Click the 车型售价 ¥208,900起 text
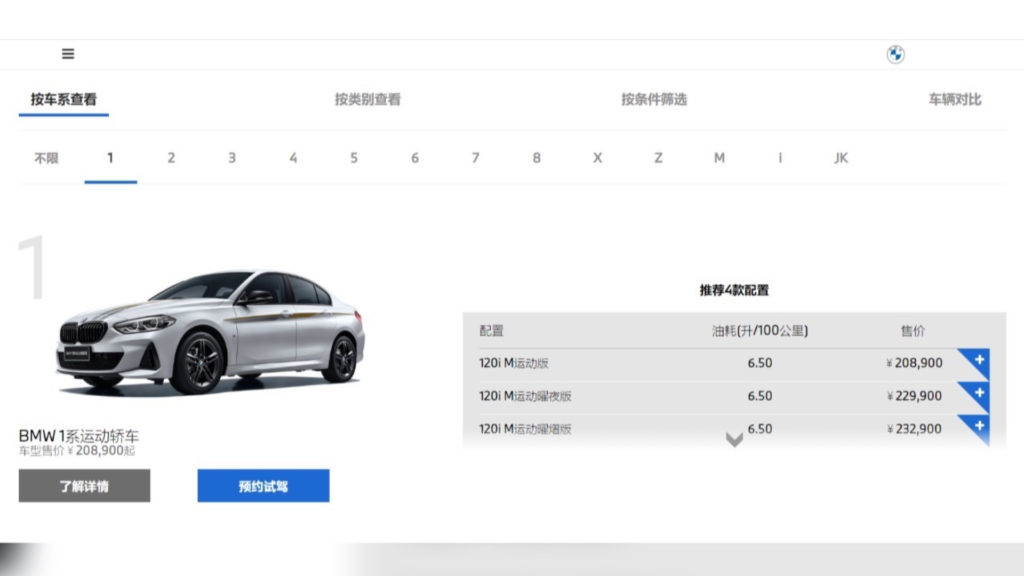The width and height of the screenshot is (1024, 576). pyautogui.click(x=76, y=451)
